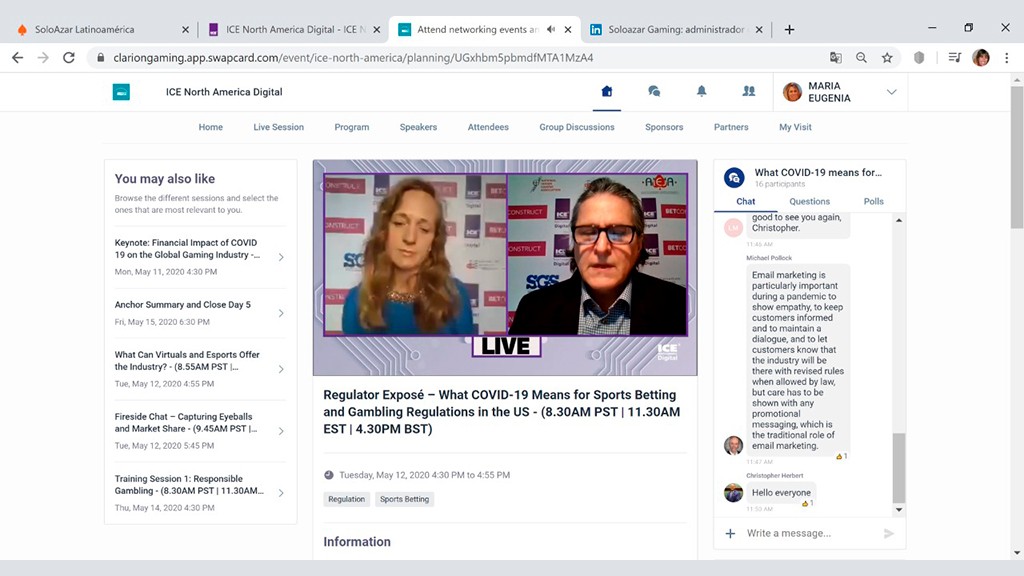Click the zoom magnifier icon in address bar
The image size is (1024, 576).
861,57
